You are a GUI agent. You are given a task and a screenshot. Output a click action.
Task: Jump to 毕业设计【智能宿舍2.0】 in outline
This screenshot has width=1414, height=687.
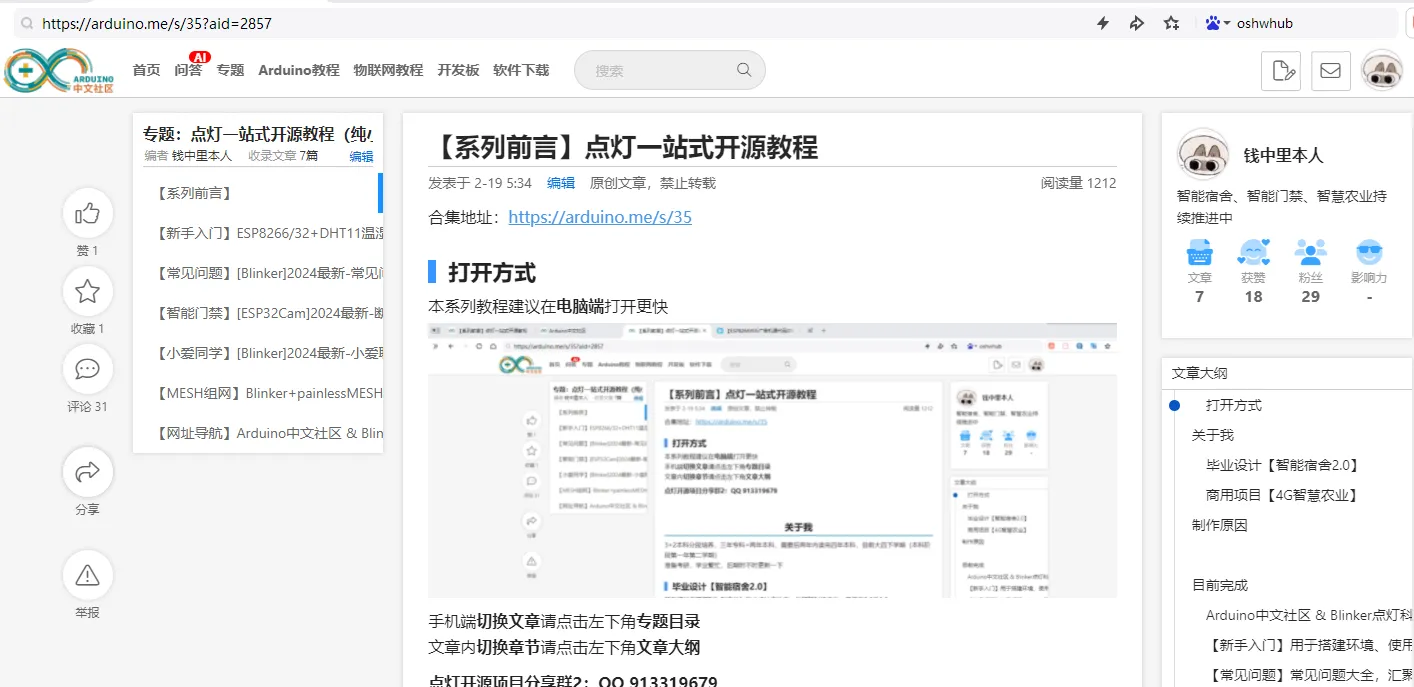(1283, 465)
